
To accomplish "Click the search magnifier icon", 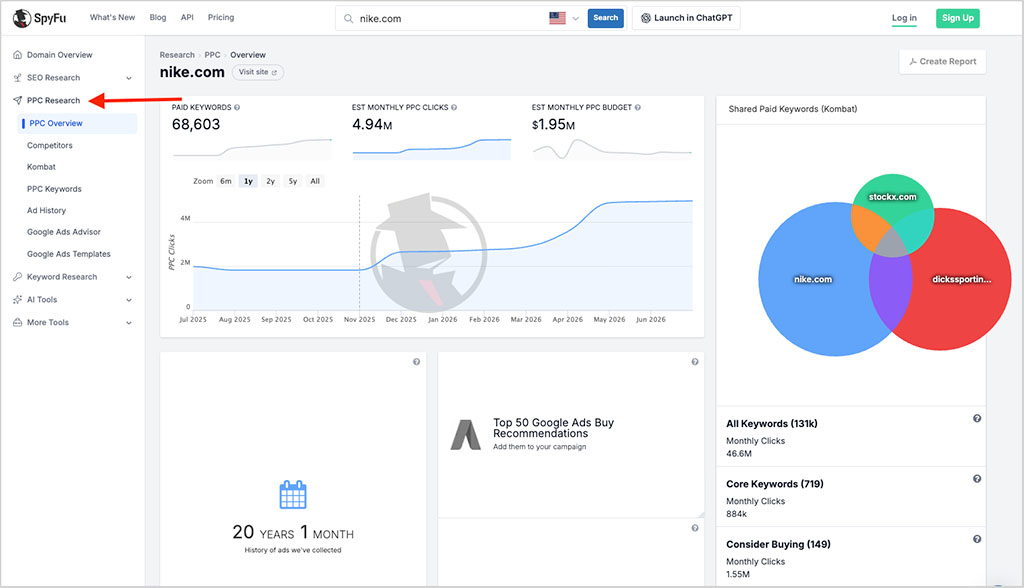I will pyautogui.click(x=349, y=19).
